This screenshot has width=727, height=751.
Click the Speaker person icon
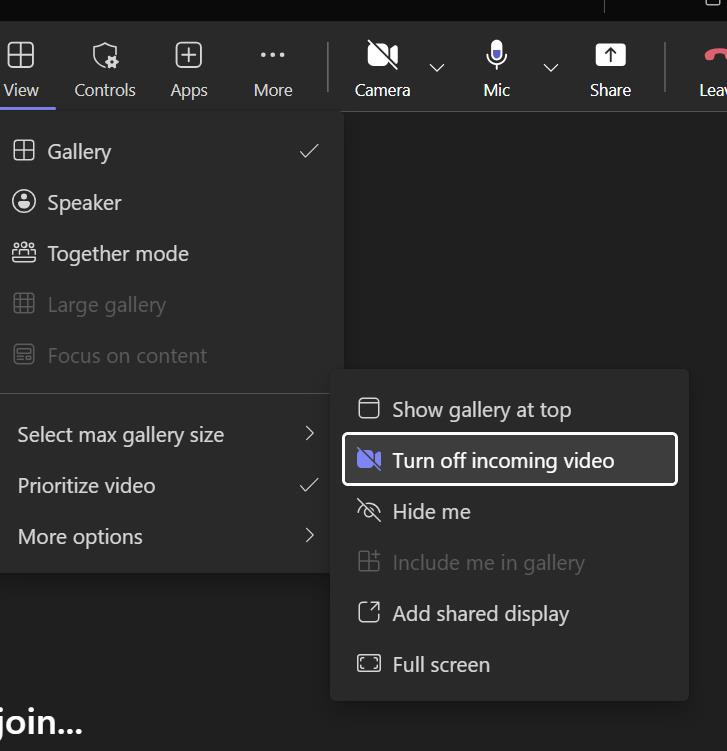tap(24, 201)
